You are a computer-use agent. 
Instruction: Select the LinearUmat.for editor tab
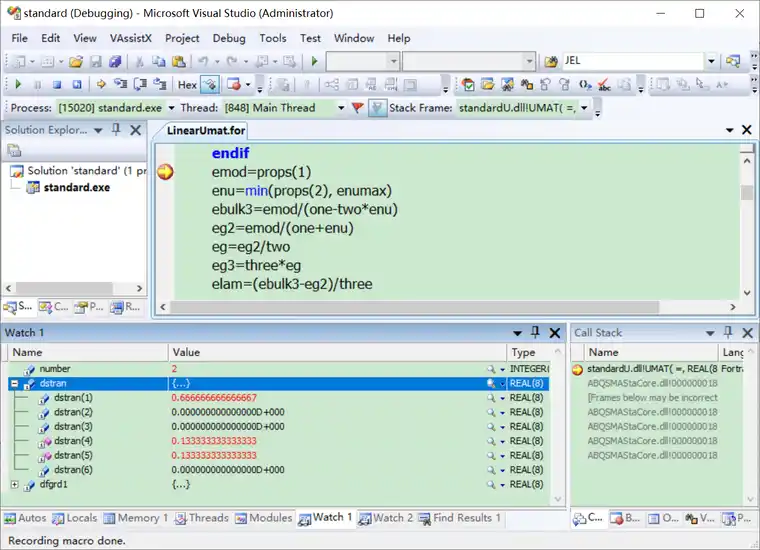[x=206, y=130]
